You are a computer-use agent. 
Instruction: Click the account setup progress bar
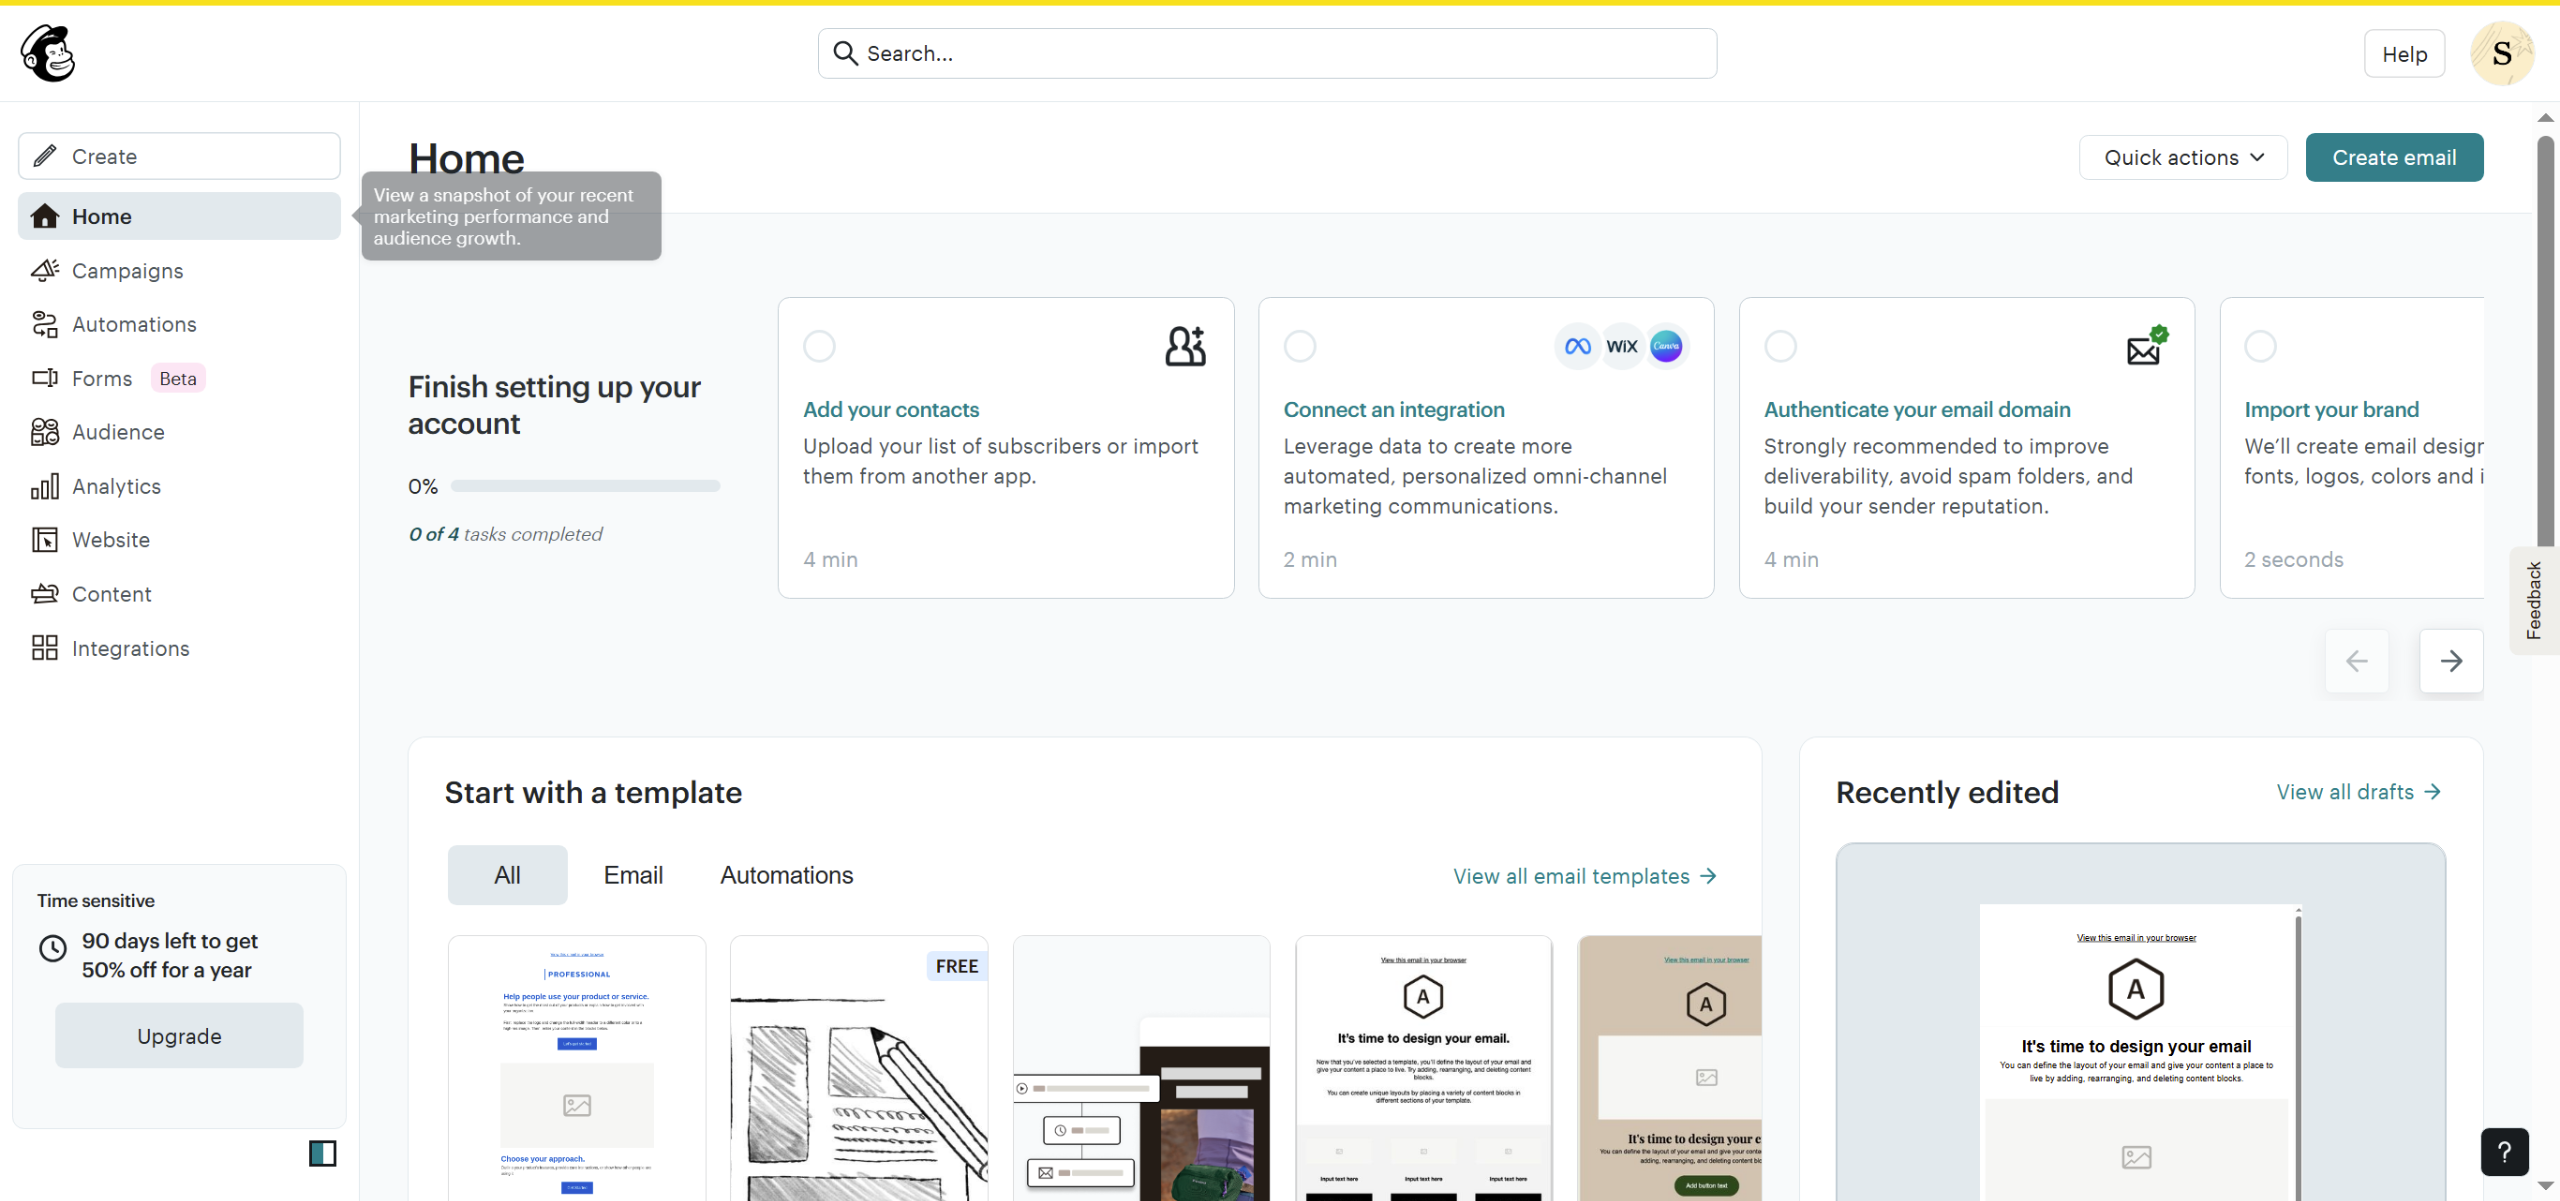tap(585, 486)
